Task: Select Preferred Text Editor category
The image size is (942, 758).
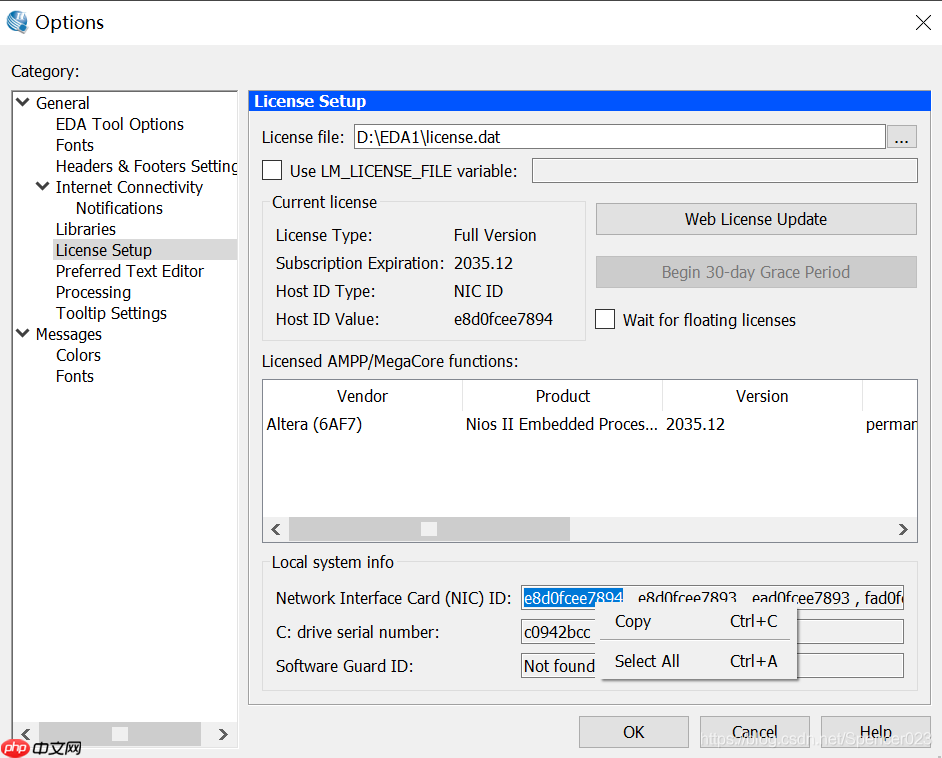Action: [129, 271]
